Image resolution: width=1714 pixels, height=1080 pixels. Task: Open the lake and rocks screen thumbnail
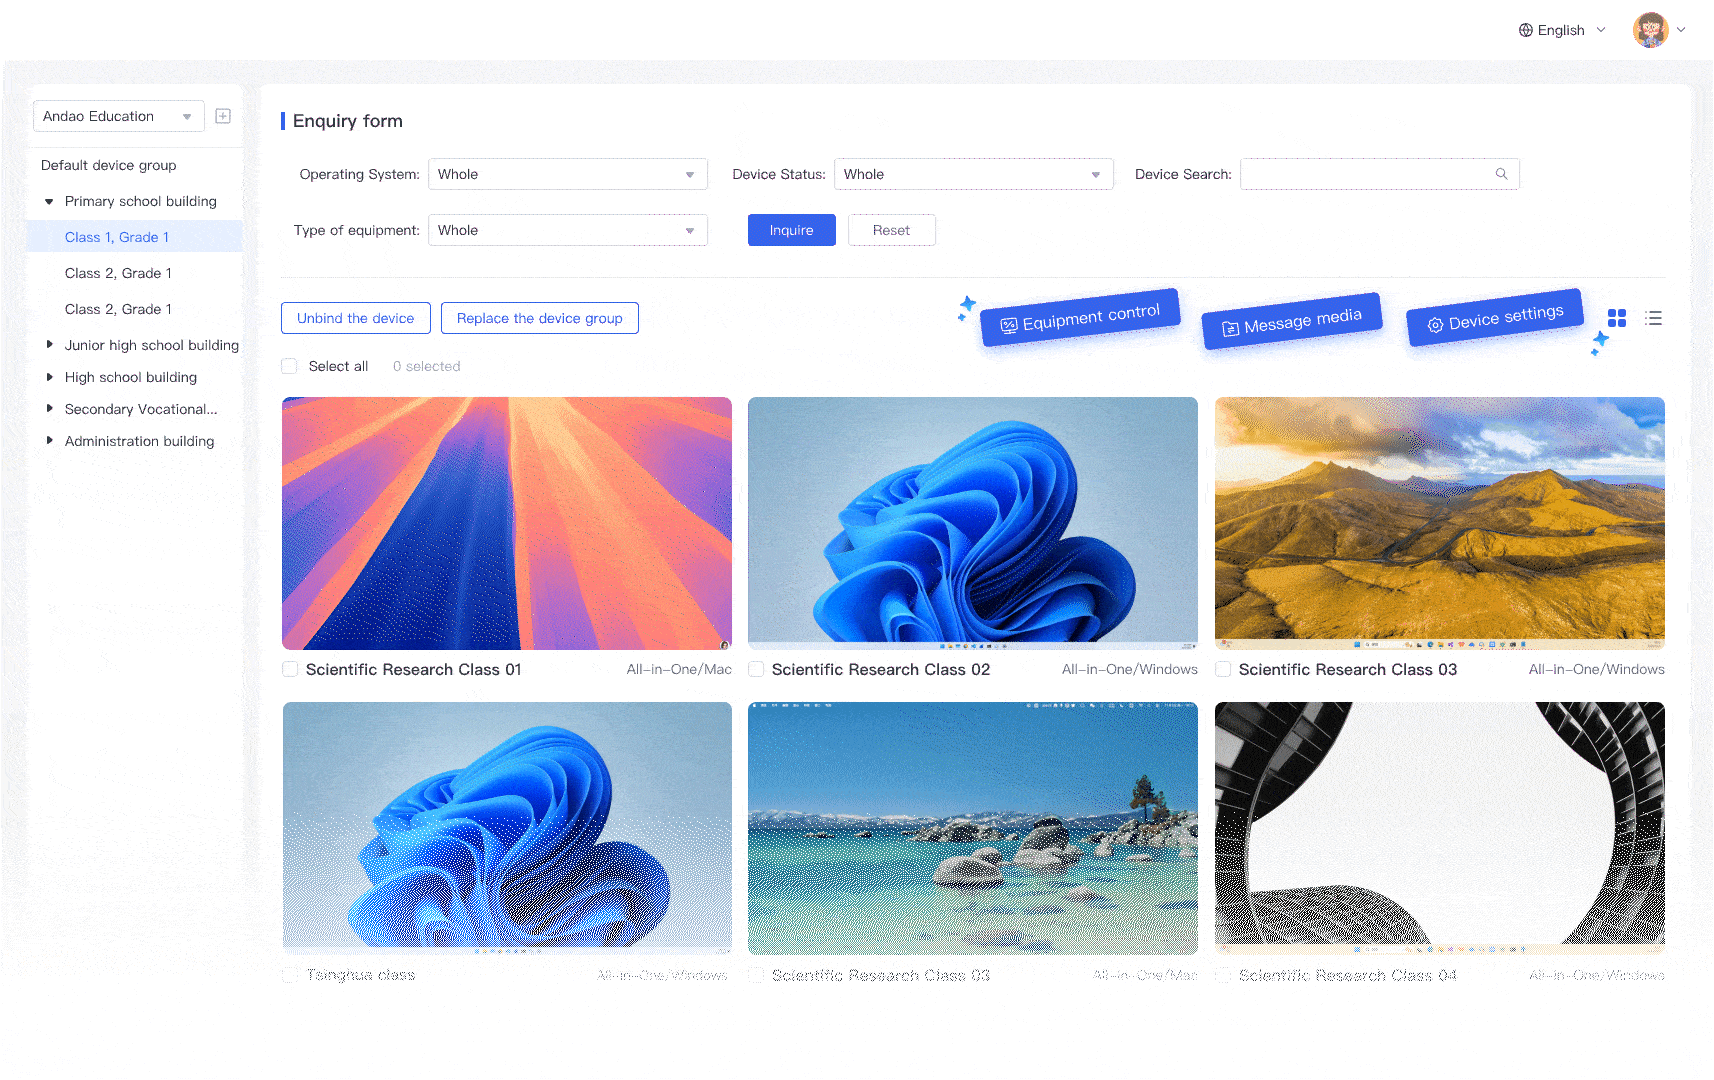tap(973, 828)
